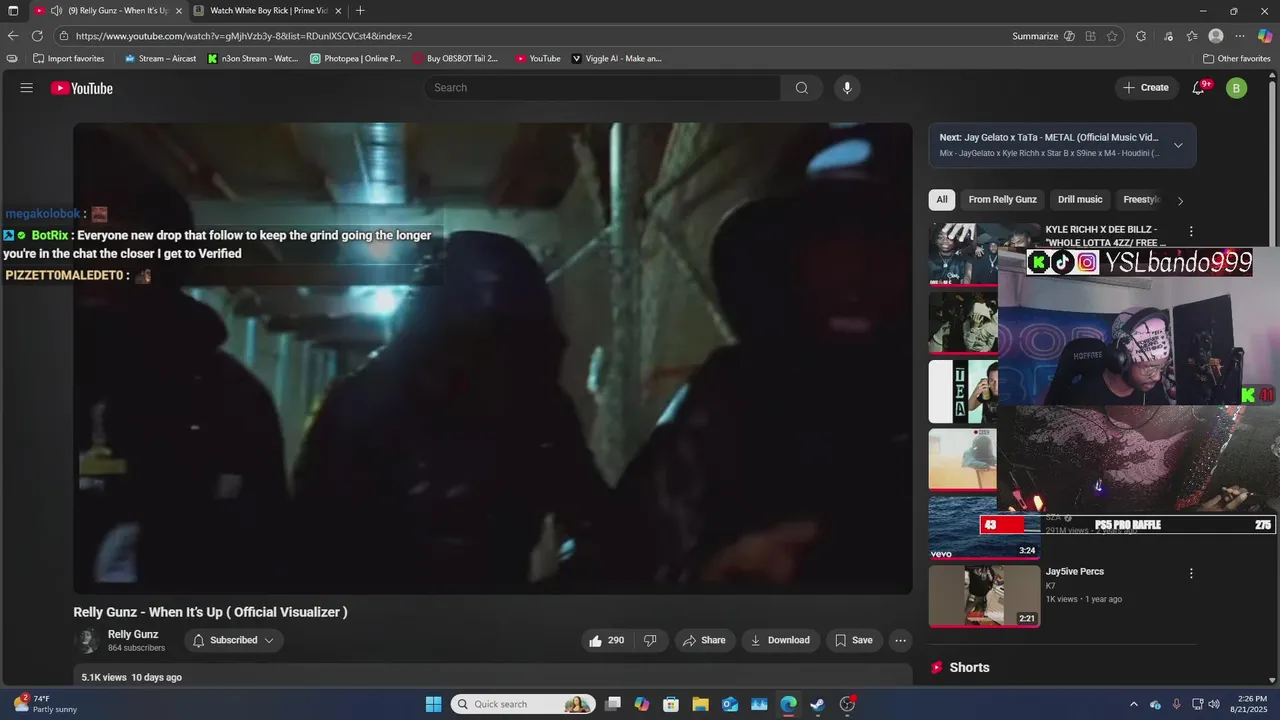Open n3on Stream bookmark

[253, 59]
